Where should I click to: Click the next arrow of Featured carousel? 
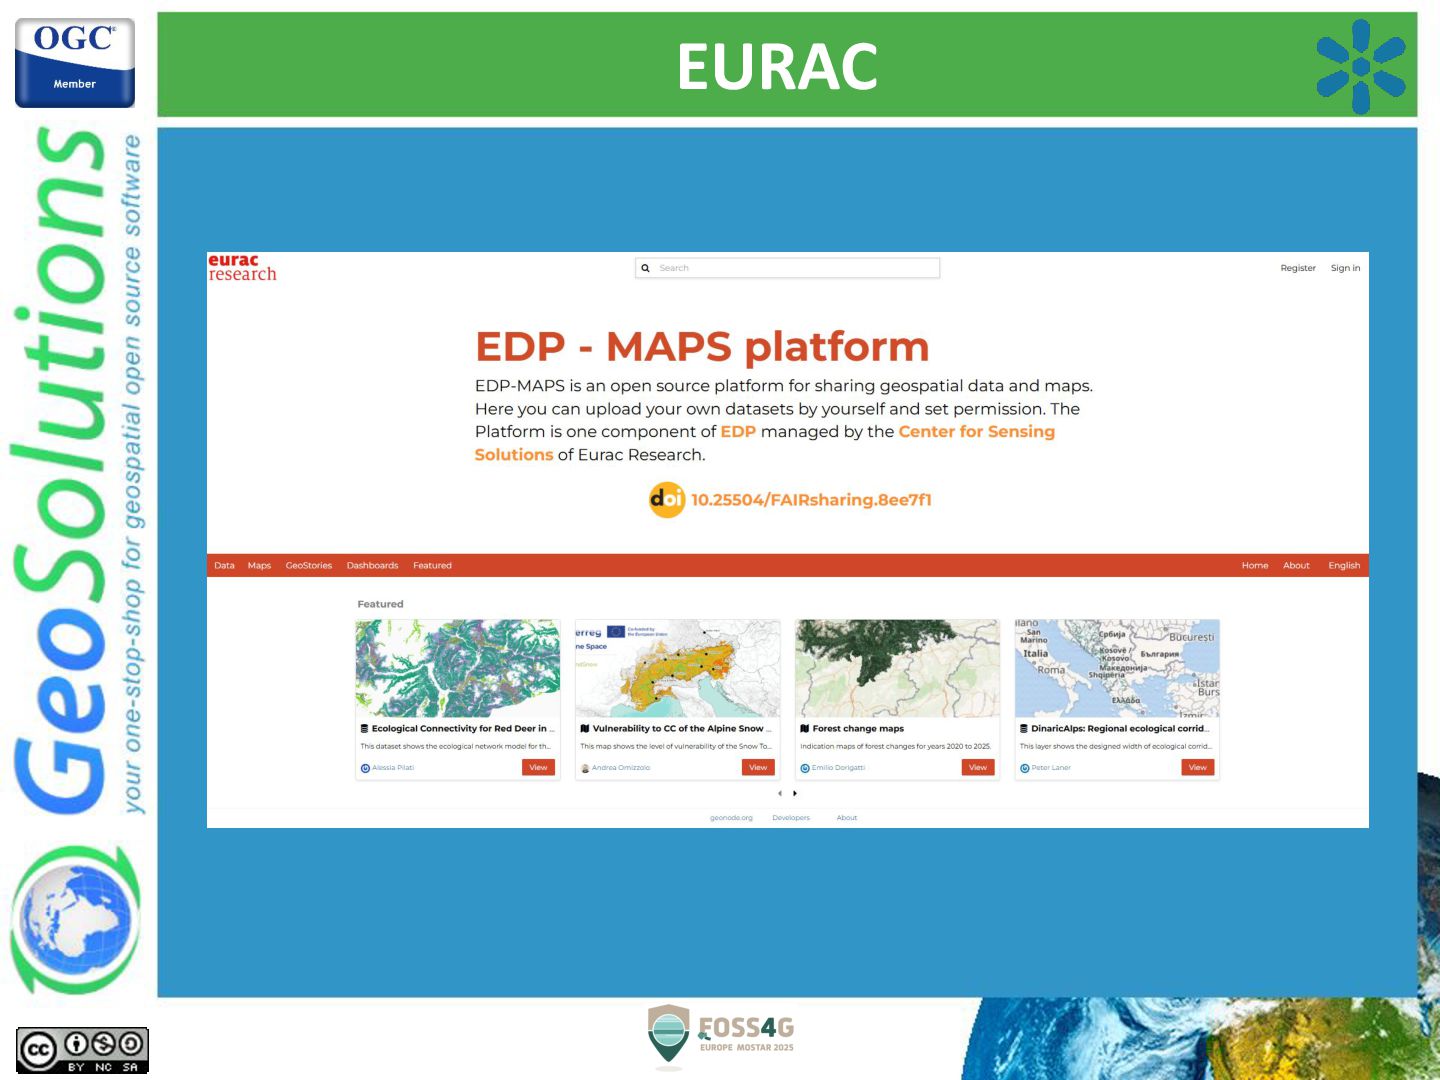[x=795, y=793]
